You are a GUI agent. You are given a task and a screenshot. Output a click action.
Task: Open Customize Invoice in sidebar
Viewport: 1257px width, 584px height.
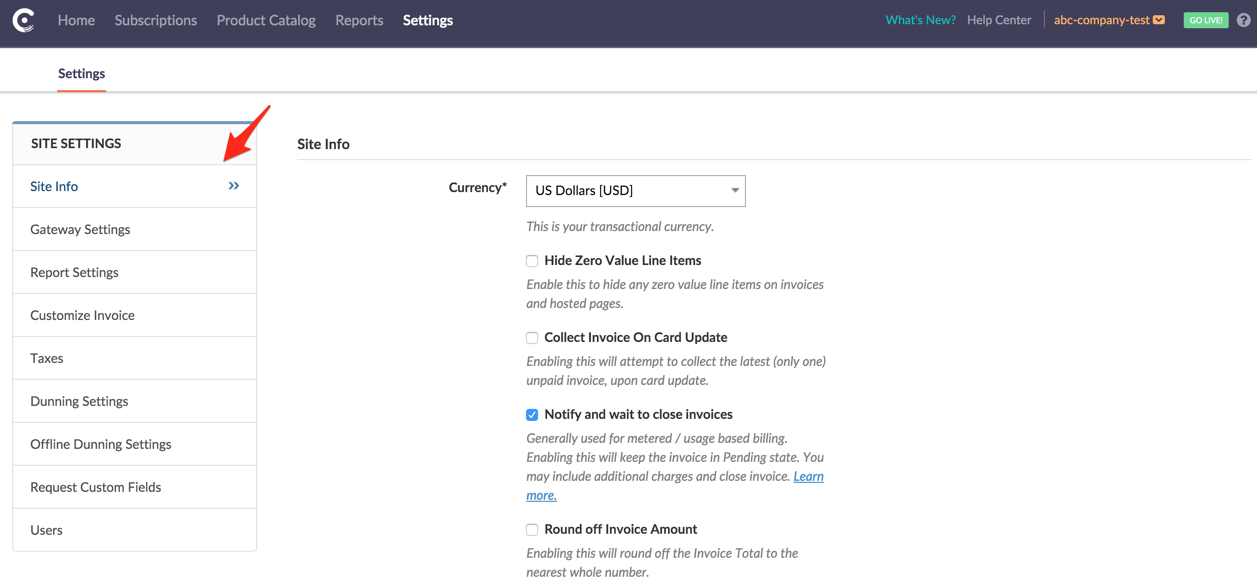click(x=134, y=315)
